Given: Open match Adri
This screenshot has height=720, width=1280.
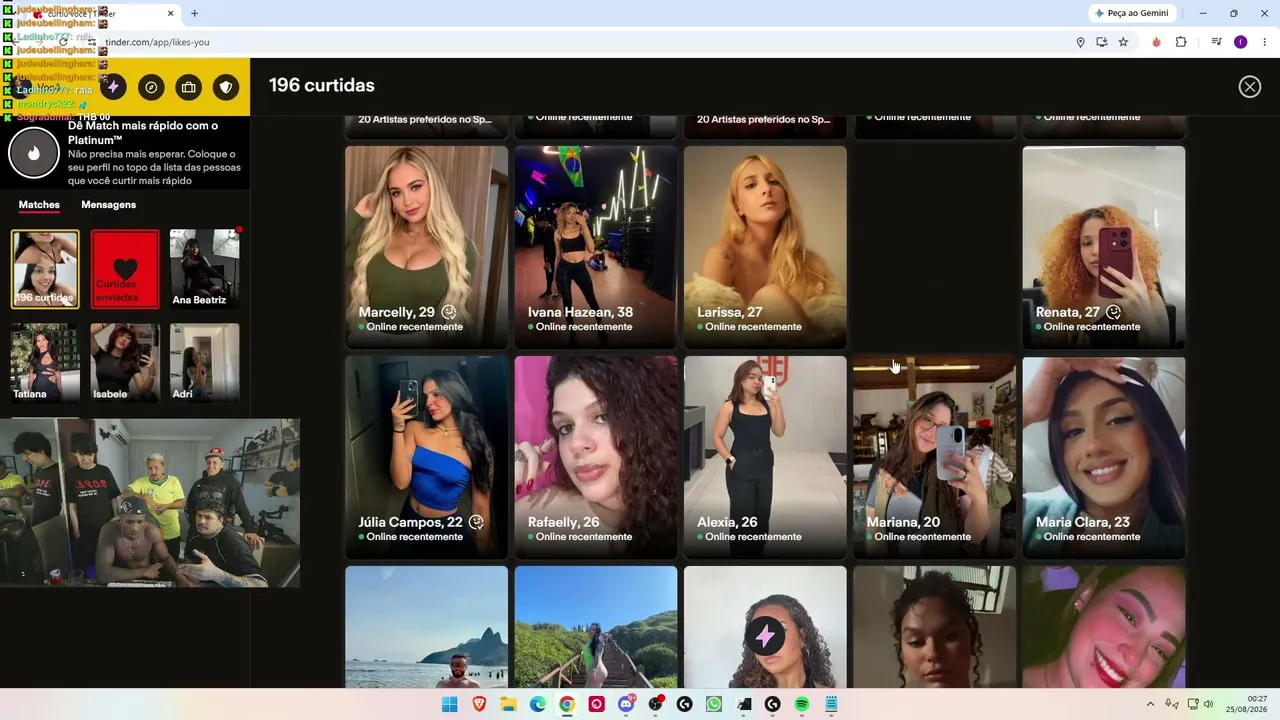Looking at the screenshot, I should [x=205, y=362].
